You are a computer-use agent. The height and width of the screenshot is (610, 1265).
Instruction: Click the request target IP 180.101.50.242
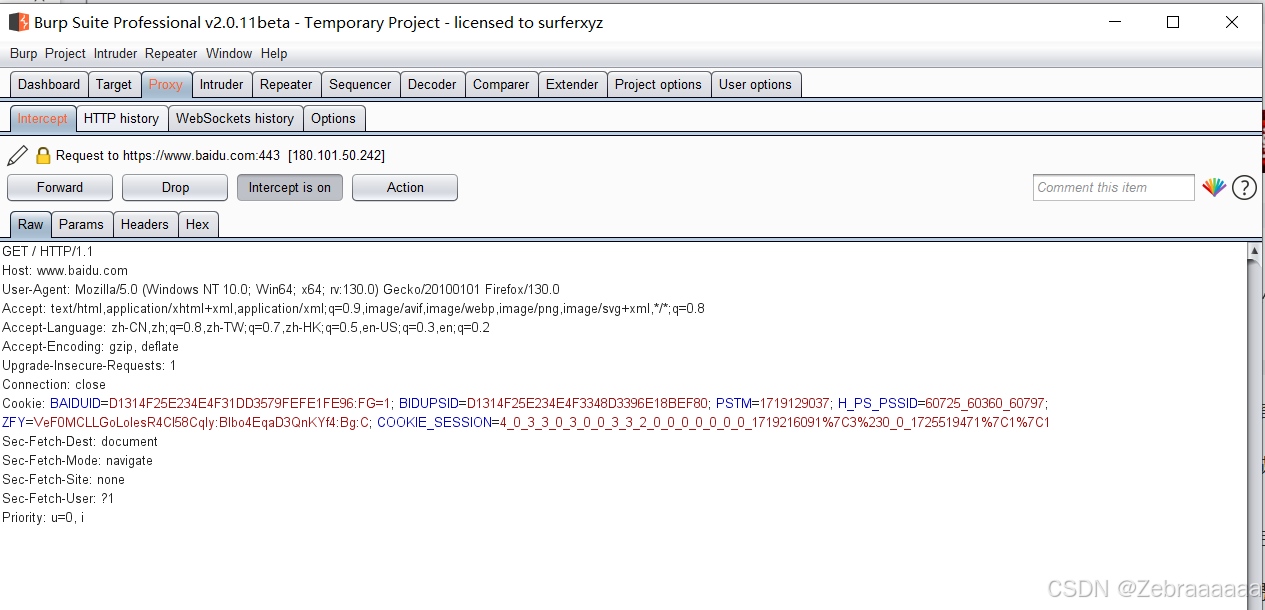336,155
